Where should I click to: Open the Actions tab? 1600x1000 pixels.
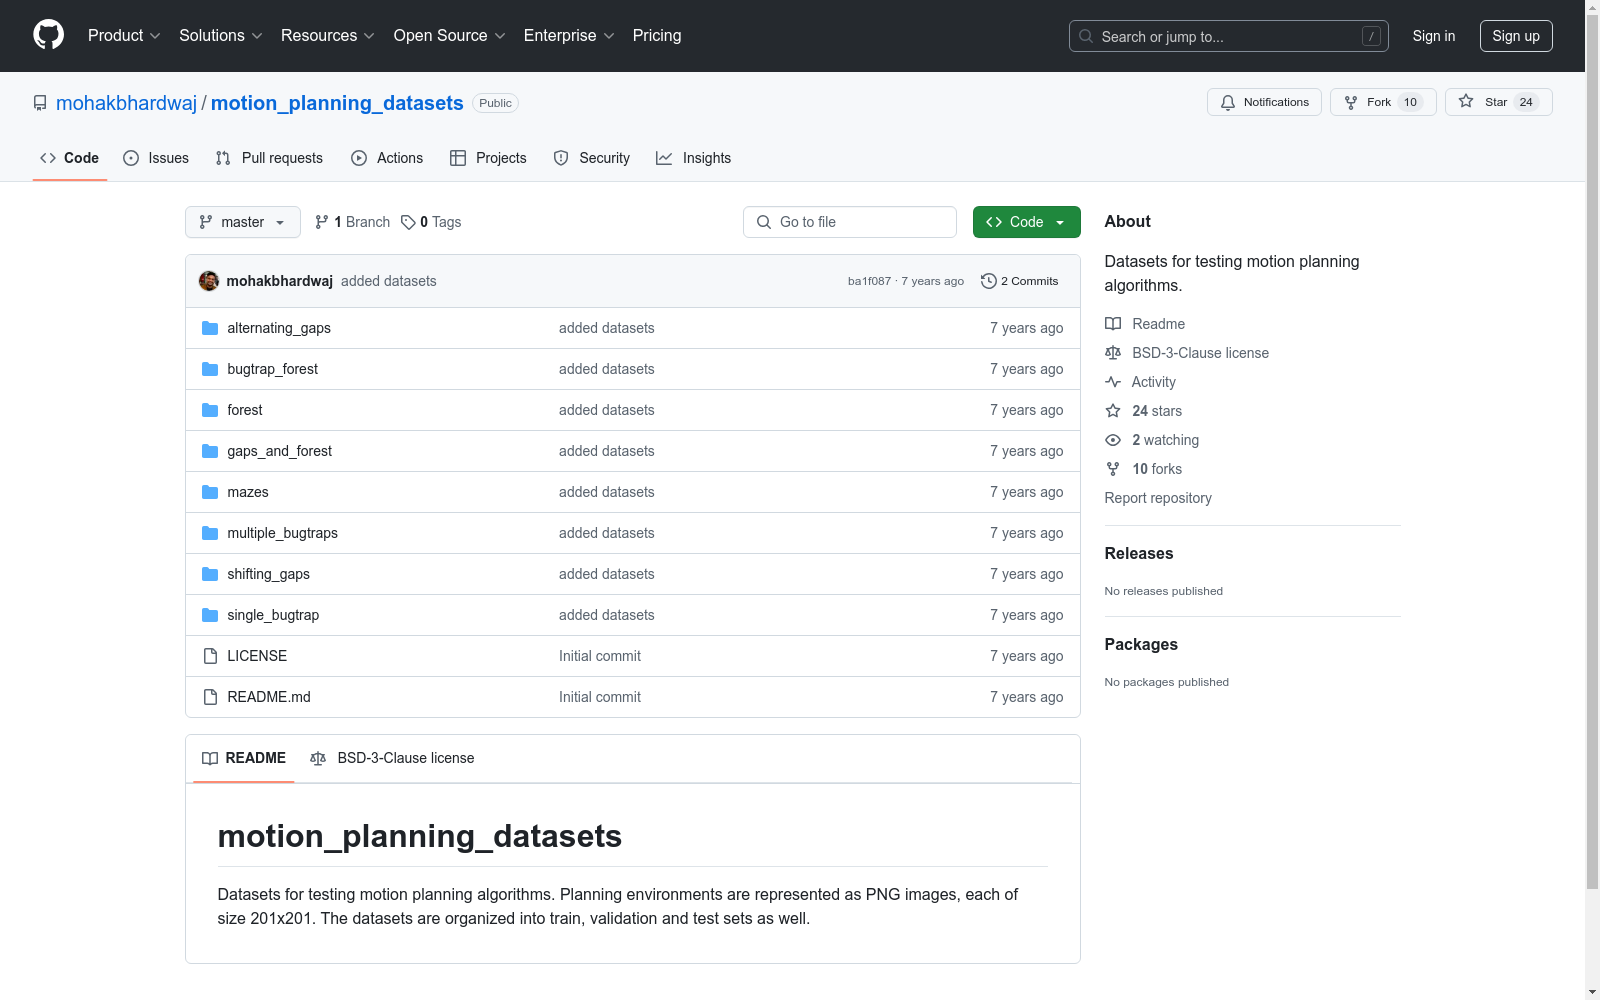pos(387,158)
